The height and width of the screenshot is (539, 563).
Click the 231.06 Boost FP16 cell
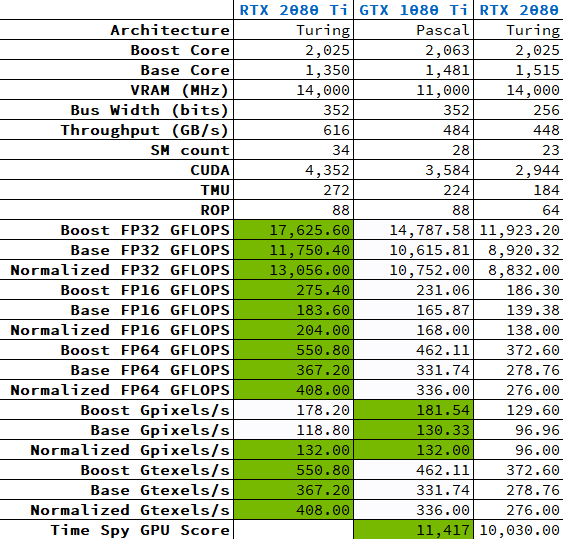[x=414, y=290]
